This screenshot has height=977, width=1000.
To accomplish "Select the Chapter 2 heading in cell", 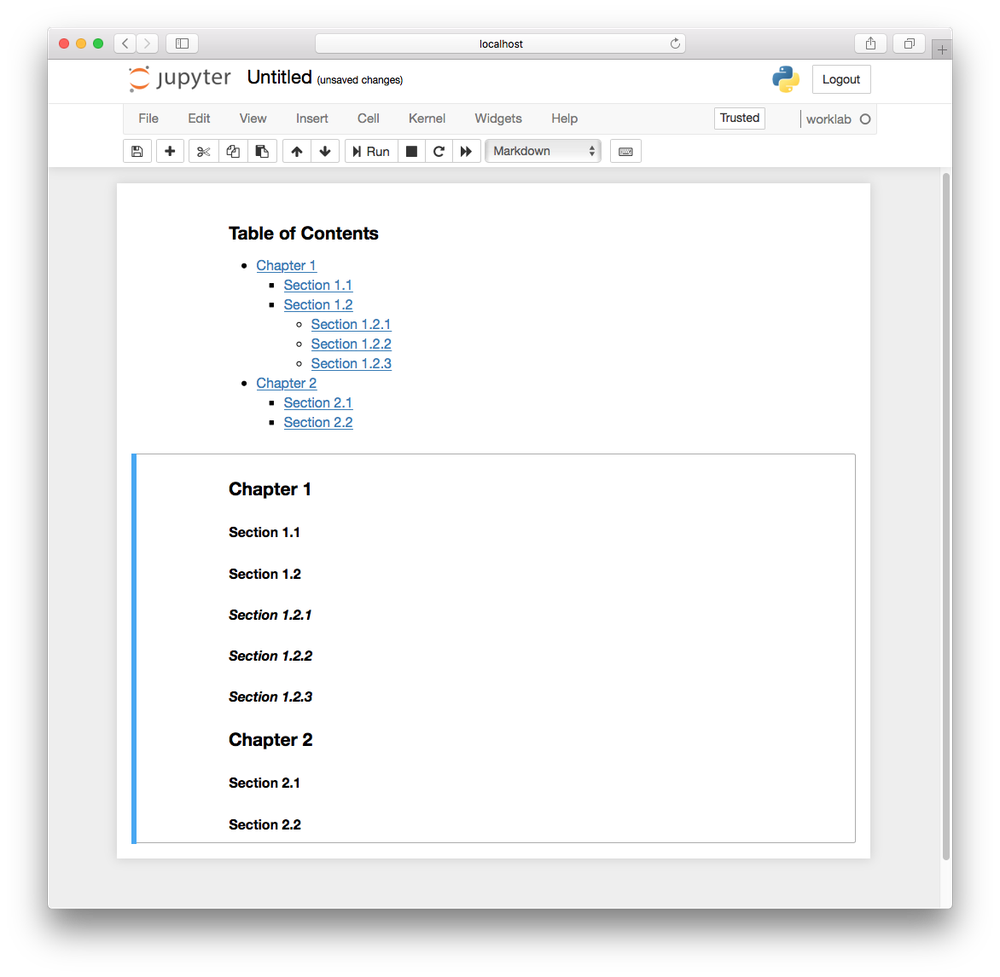I will click(x=270, y=740).
